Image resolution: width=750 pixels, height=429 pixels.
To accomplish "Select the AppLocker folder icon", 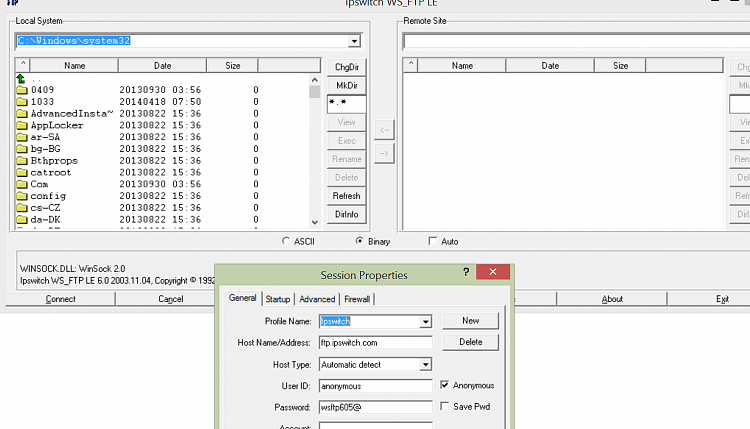I will [22, 125].
